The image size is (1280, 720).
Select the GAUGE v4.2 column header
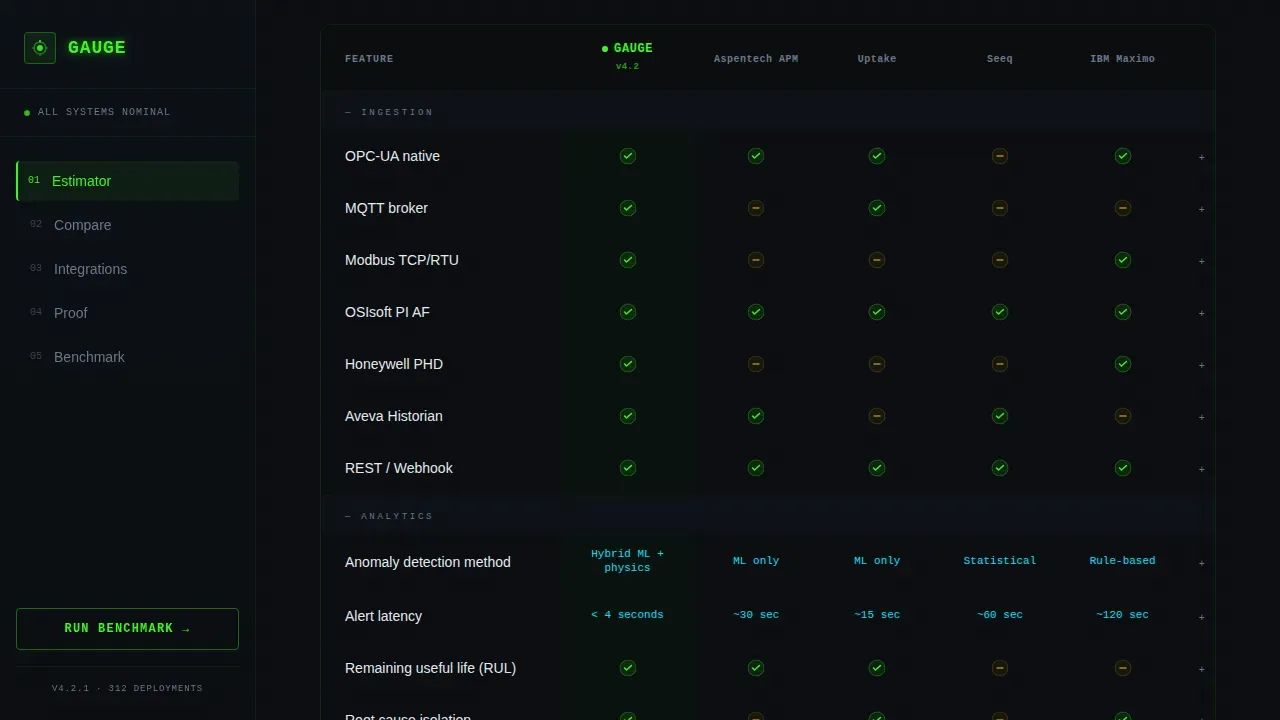pyautogui.click(x=628, y=56)
